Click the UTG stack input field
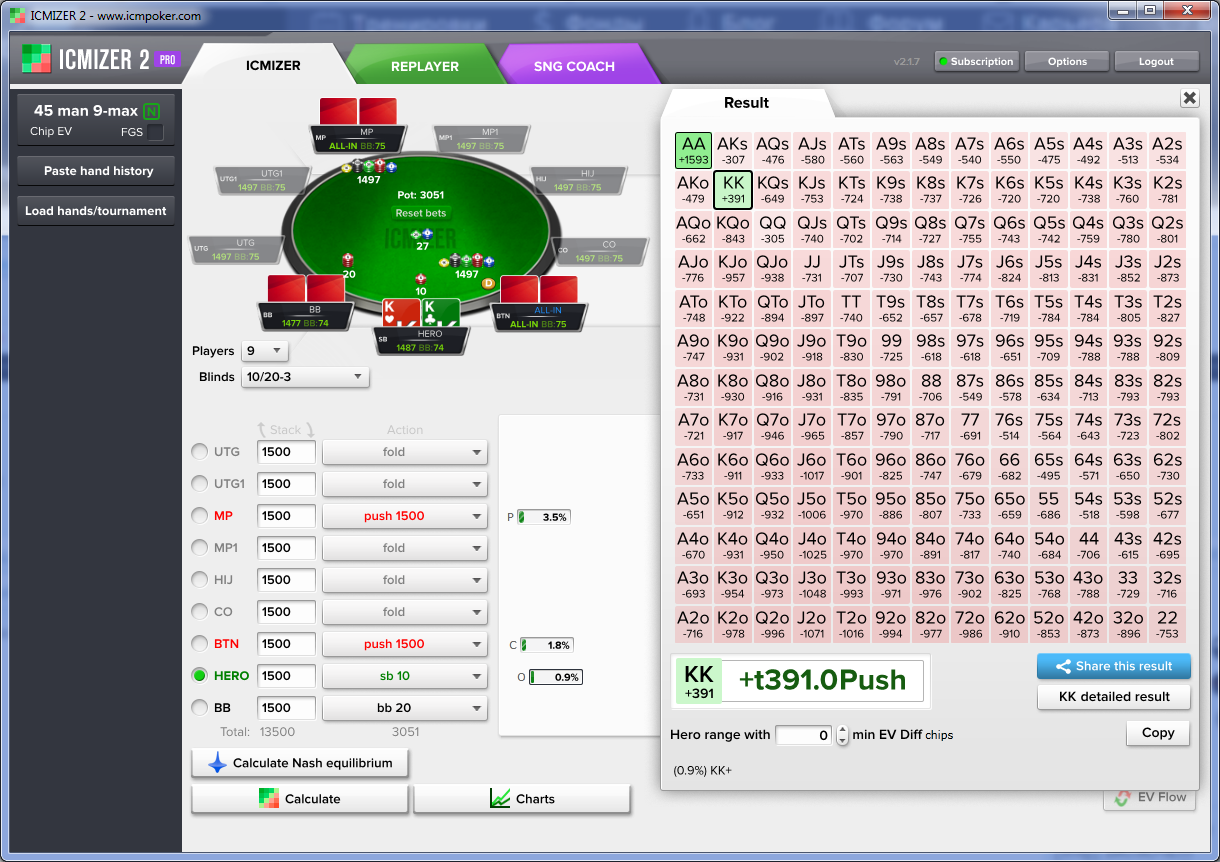 (x=287, y=452)
